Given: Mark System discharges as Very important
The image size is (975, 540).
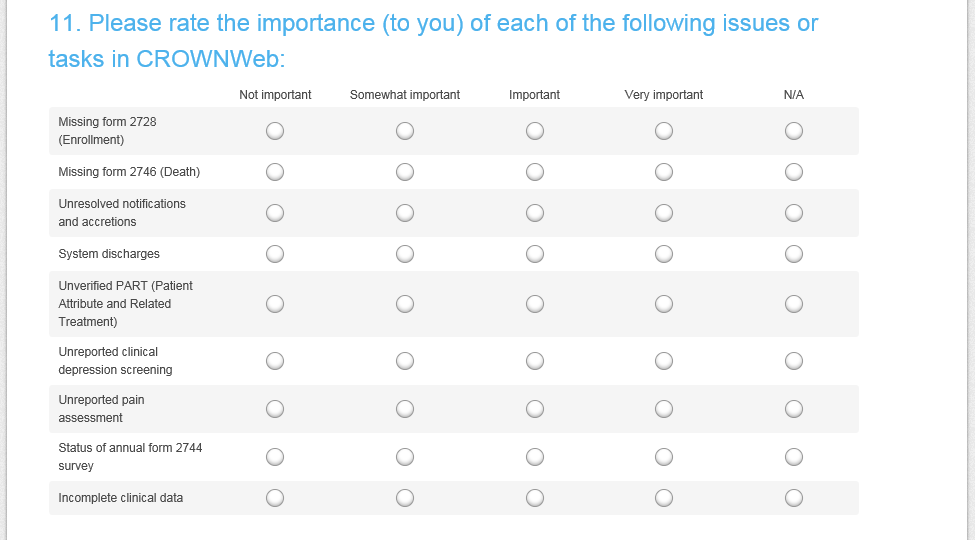Looking at the screenshot, I should pos(664,254).
